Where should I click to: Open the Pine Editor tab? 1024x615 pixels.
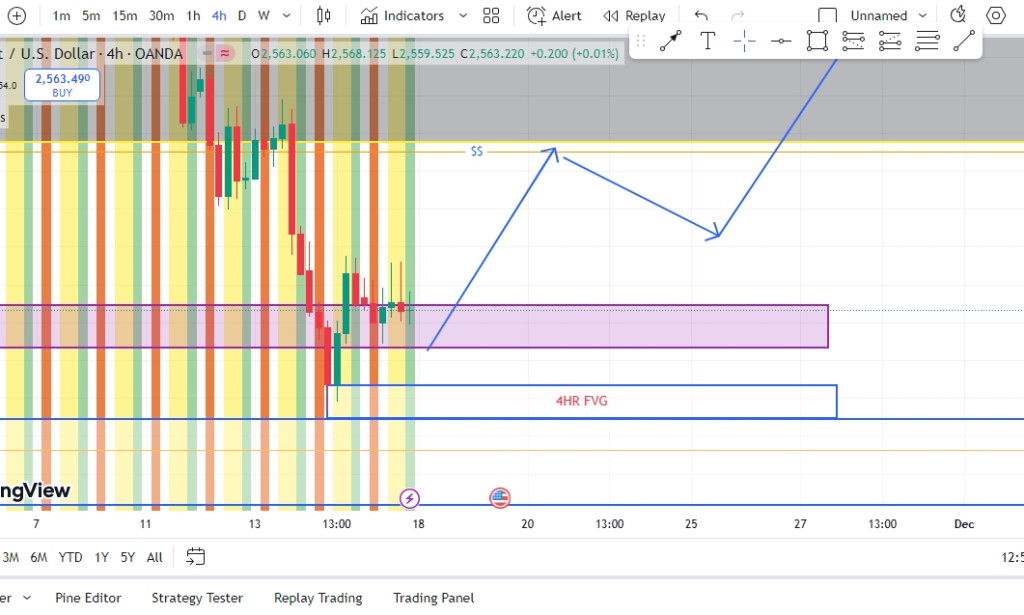click(x=88, y=598)
